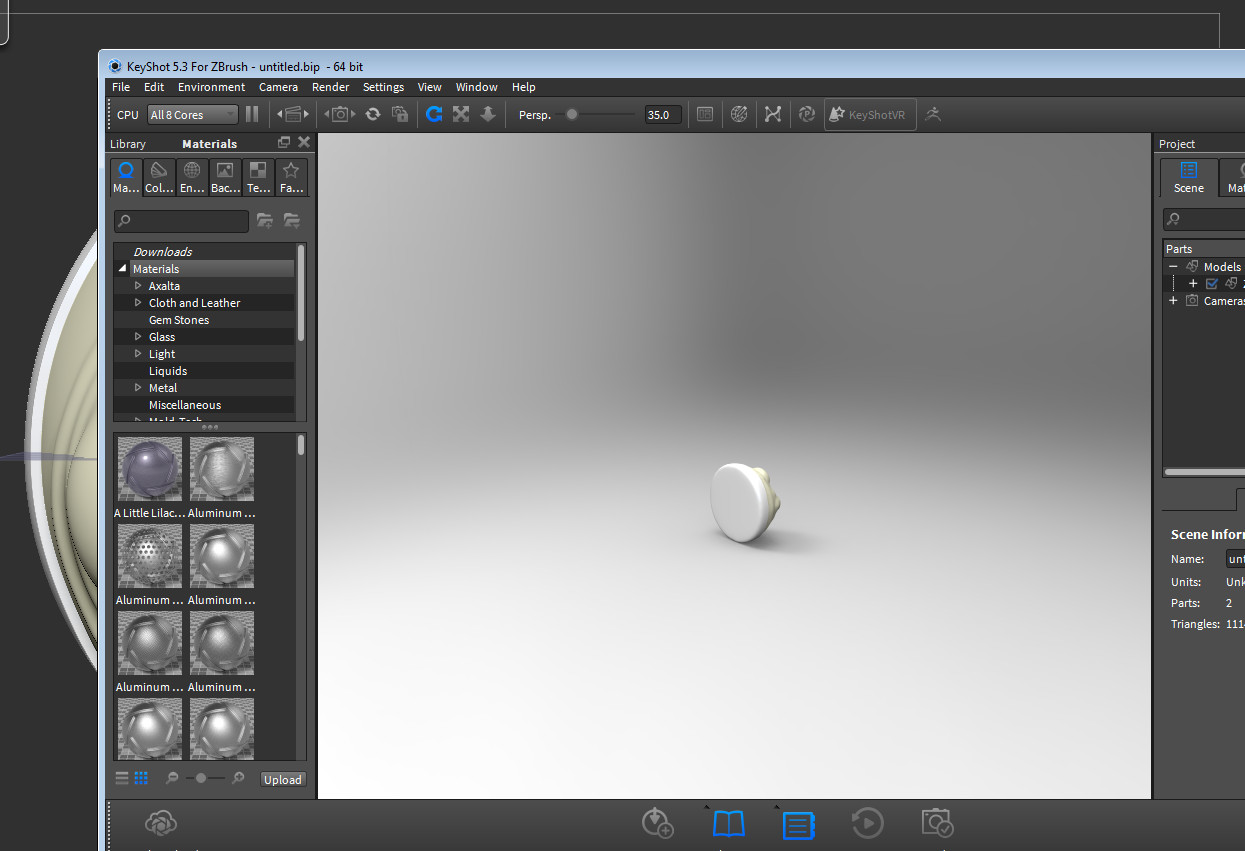Open the Environment menu
The height and width of the screenshot is (851, 1245).
click(x=211, y=87)
